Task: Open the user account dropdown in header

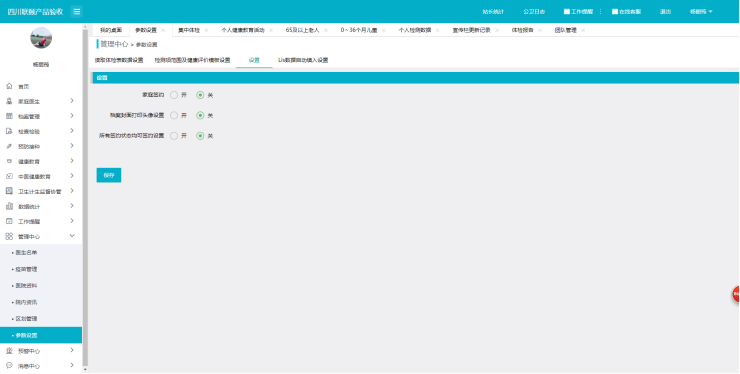Action: [x=701, y=11]
